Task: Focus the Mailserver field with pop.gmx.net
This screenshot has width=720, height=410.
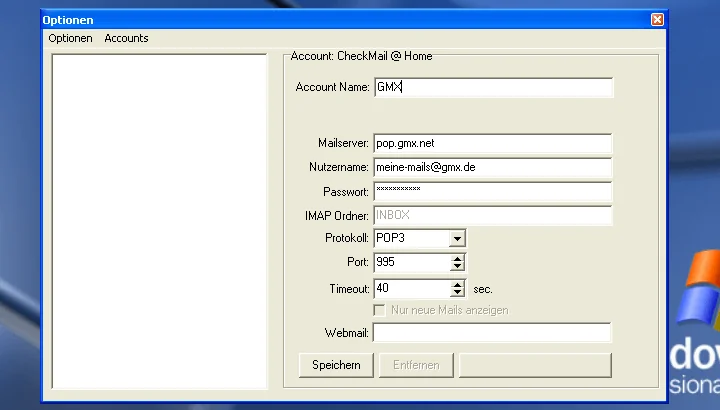Action: tap(493, 143)
